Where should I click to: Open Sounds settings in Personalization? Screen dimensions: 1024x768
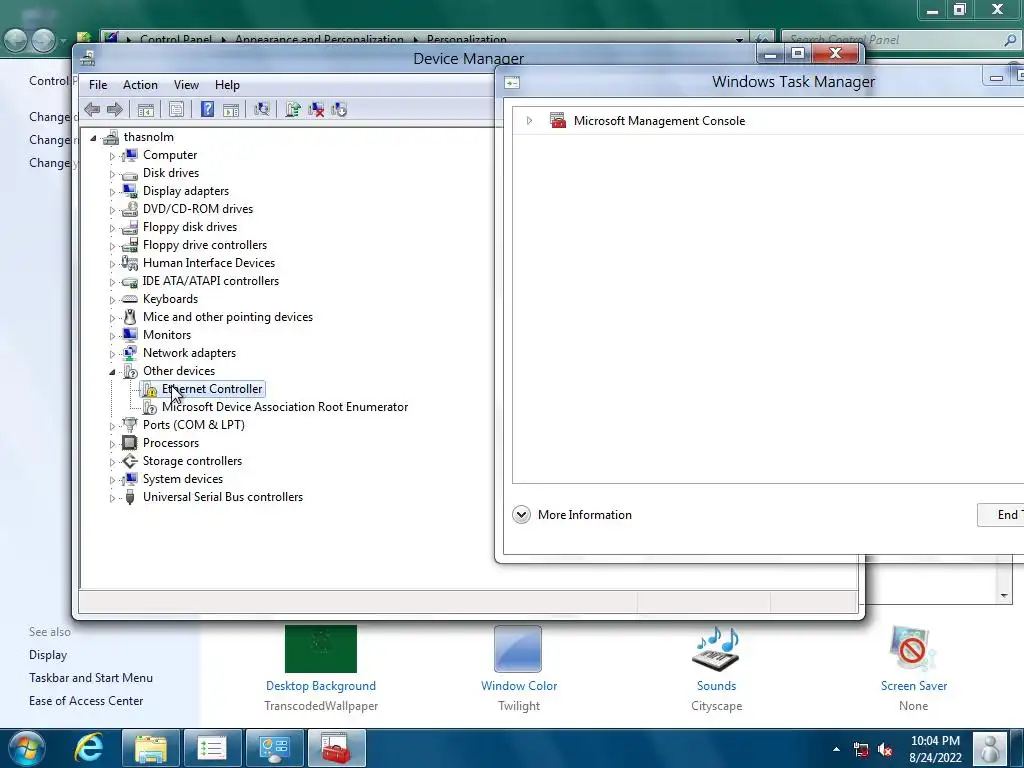point(716,686)
